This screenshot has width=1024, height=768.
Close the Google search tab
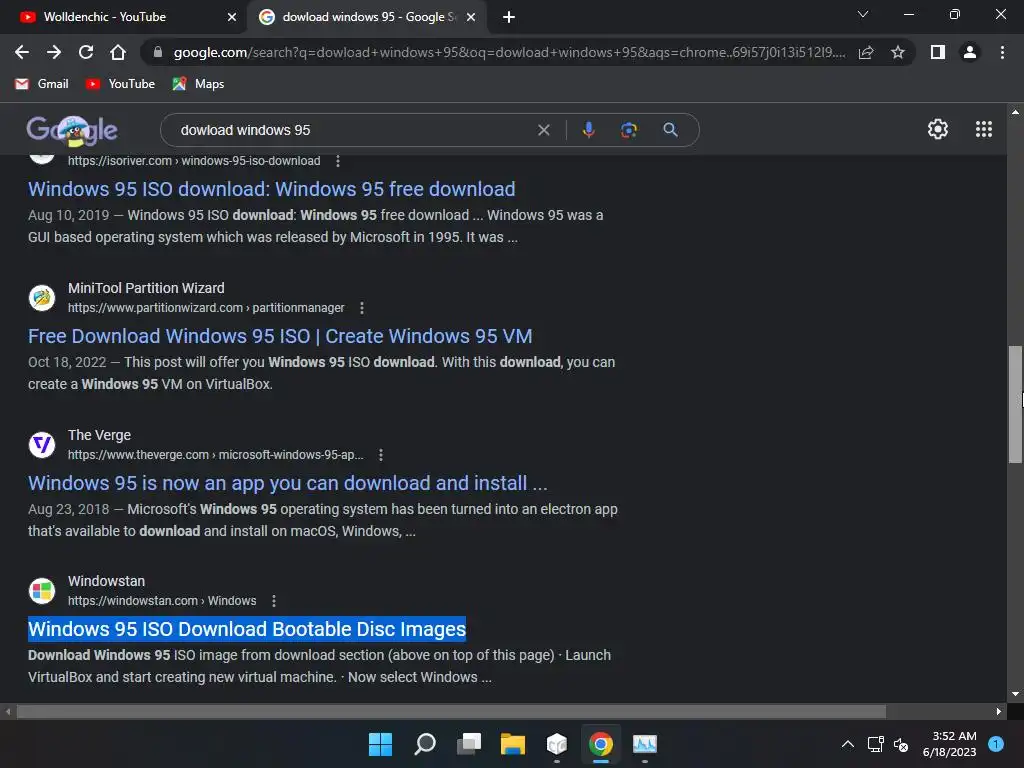pos(471,17)
